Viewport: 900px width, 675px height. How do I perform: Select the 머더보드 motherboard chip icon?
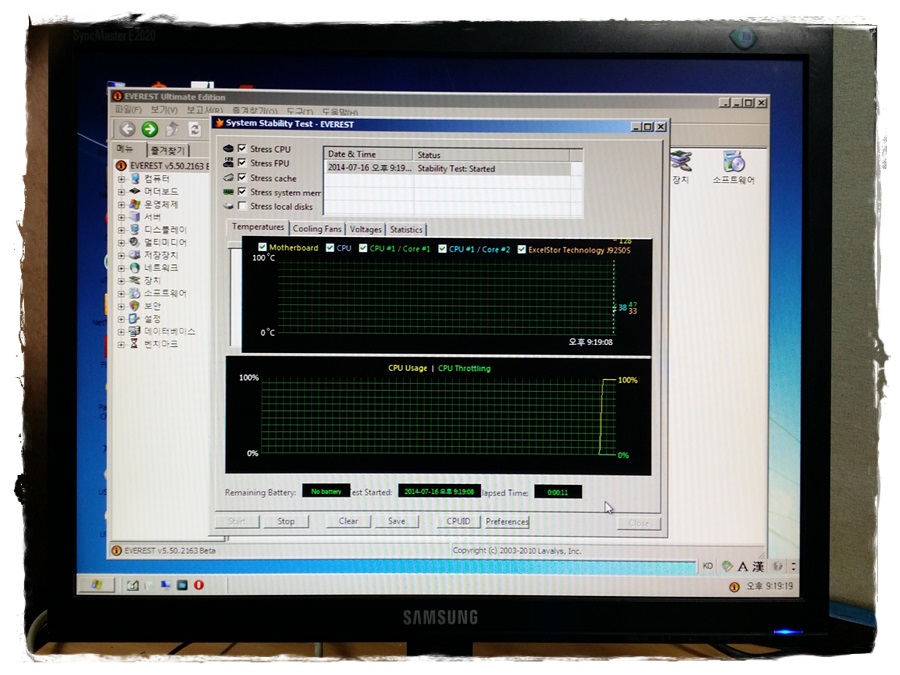pos(135,191)
